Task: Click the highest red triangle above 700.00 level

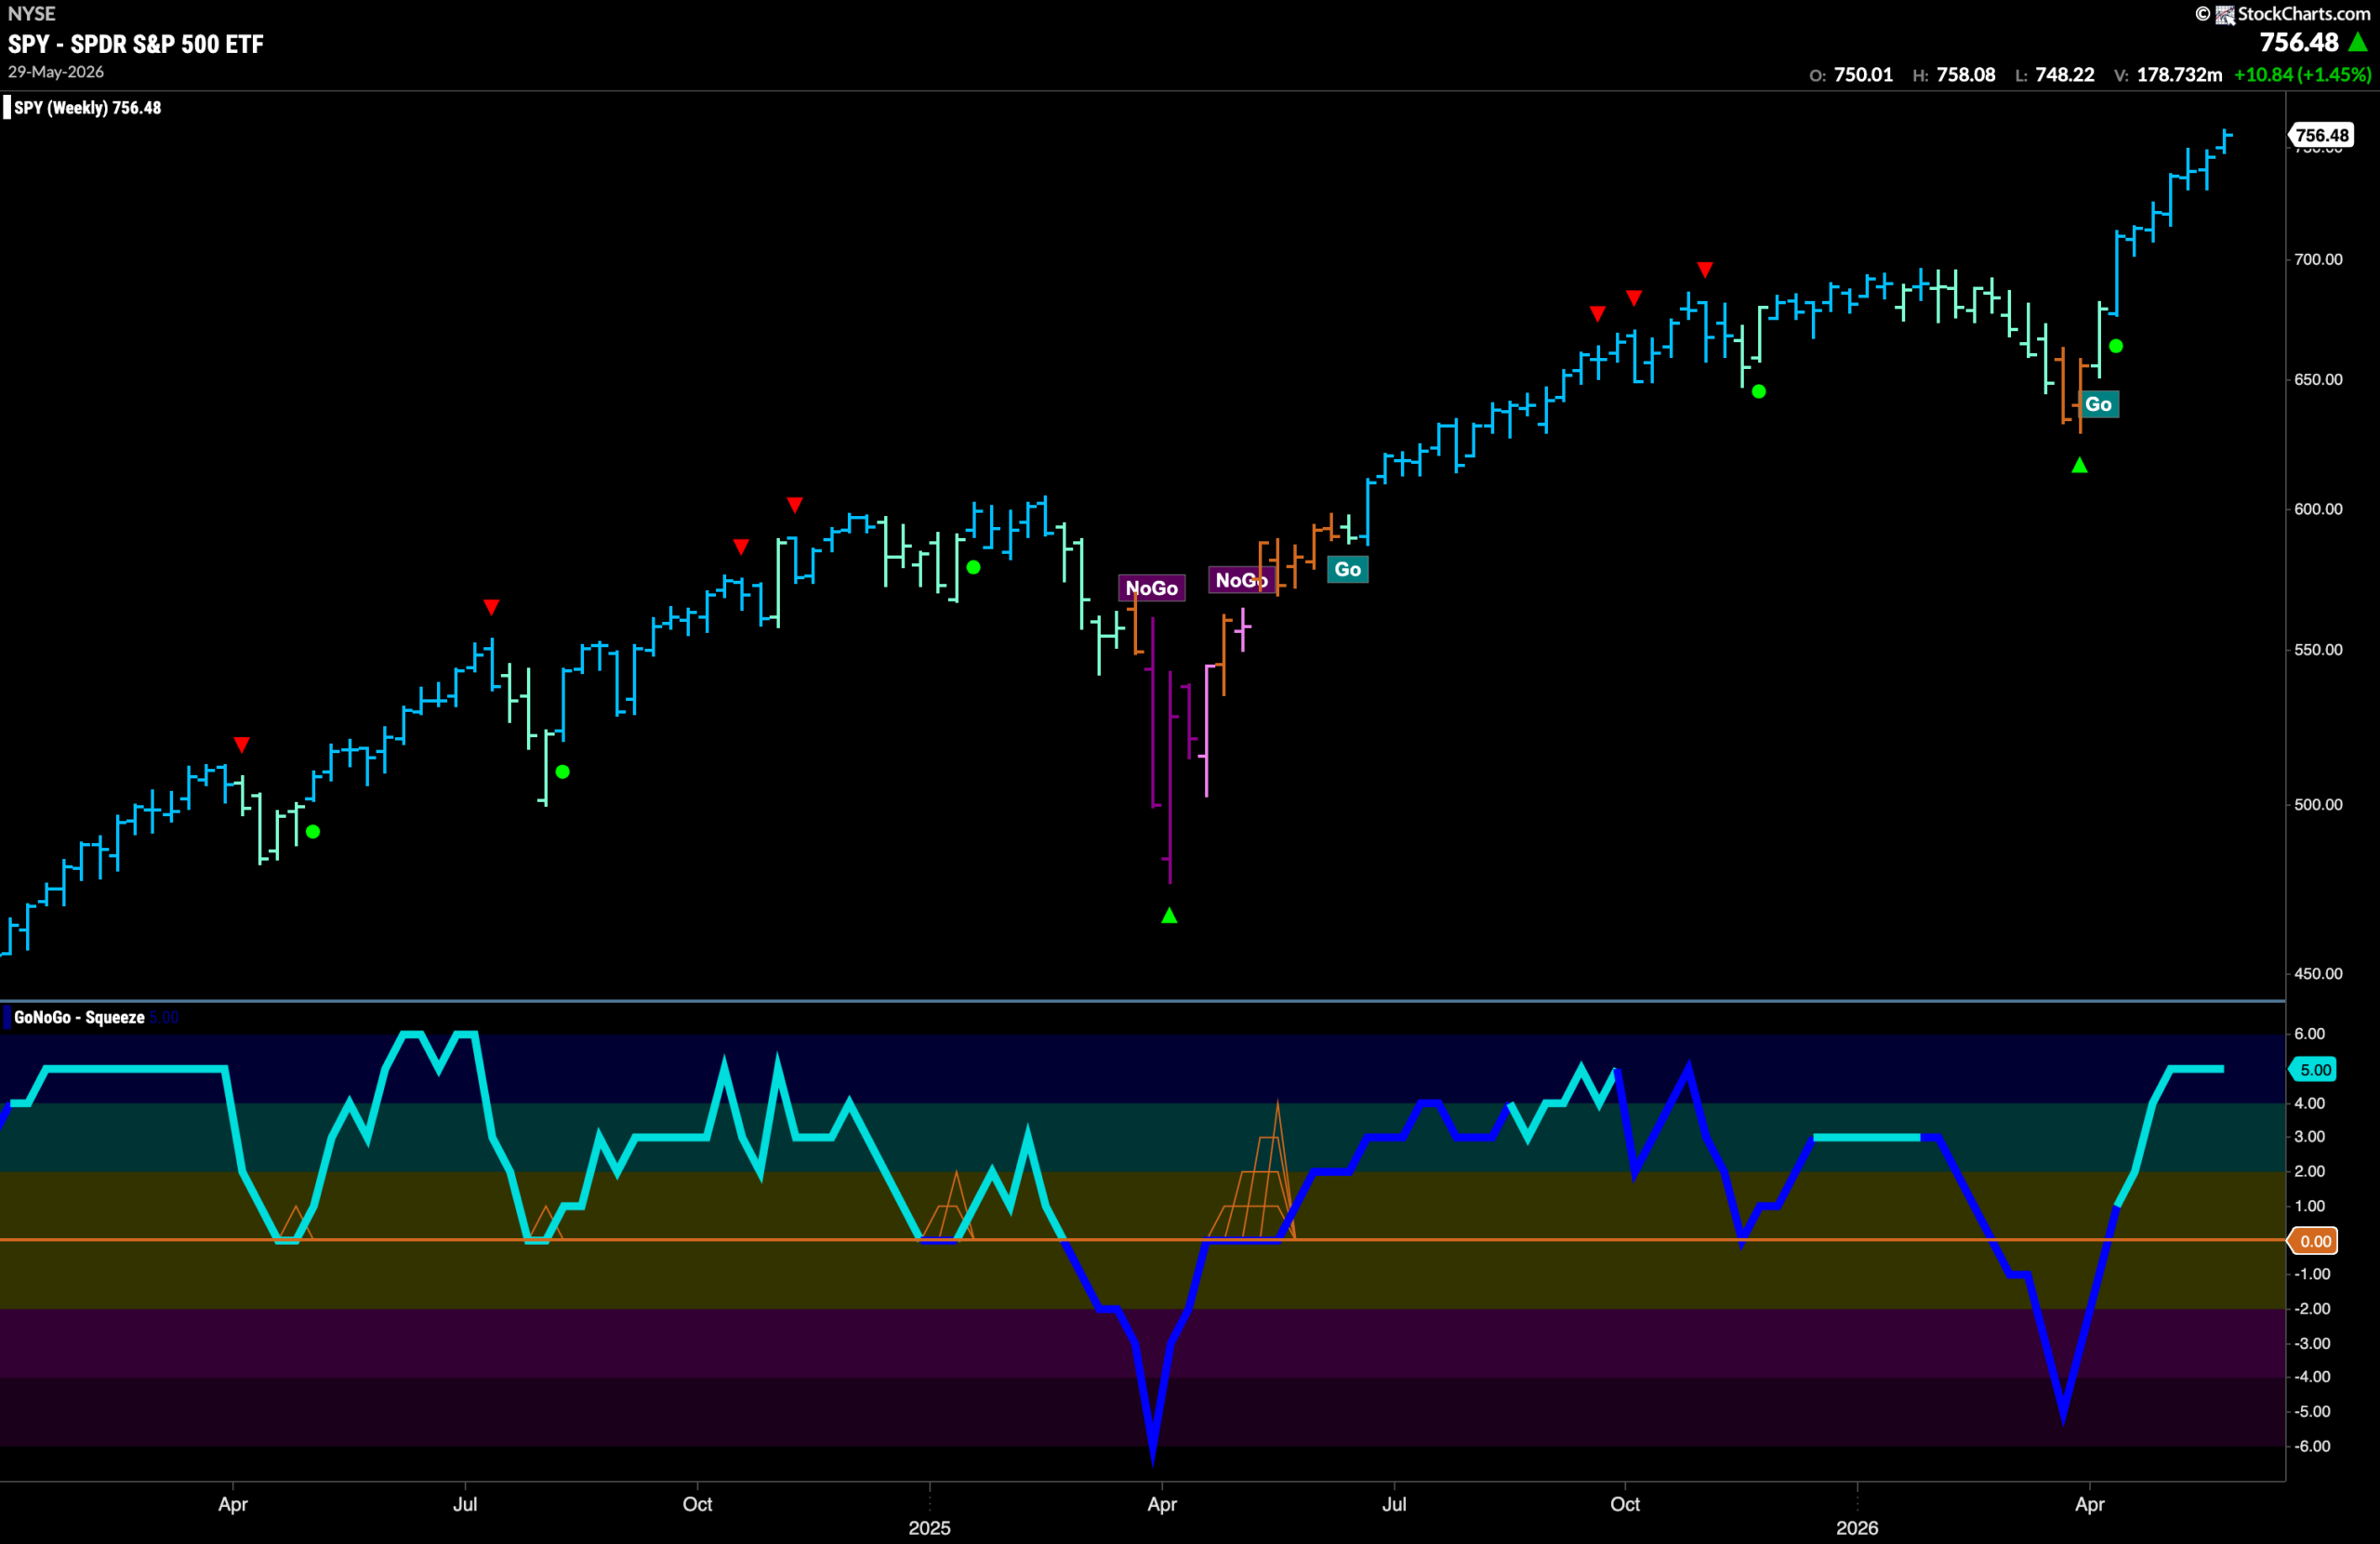Action: click(1705, 270)
